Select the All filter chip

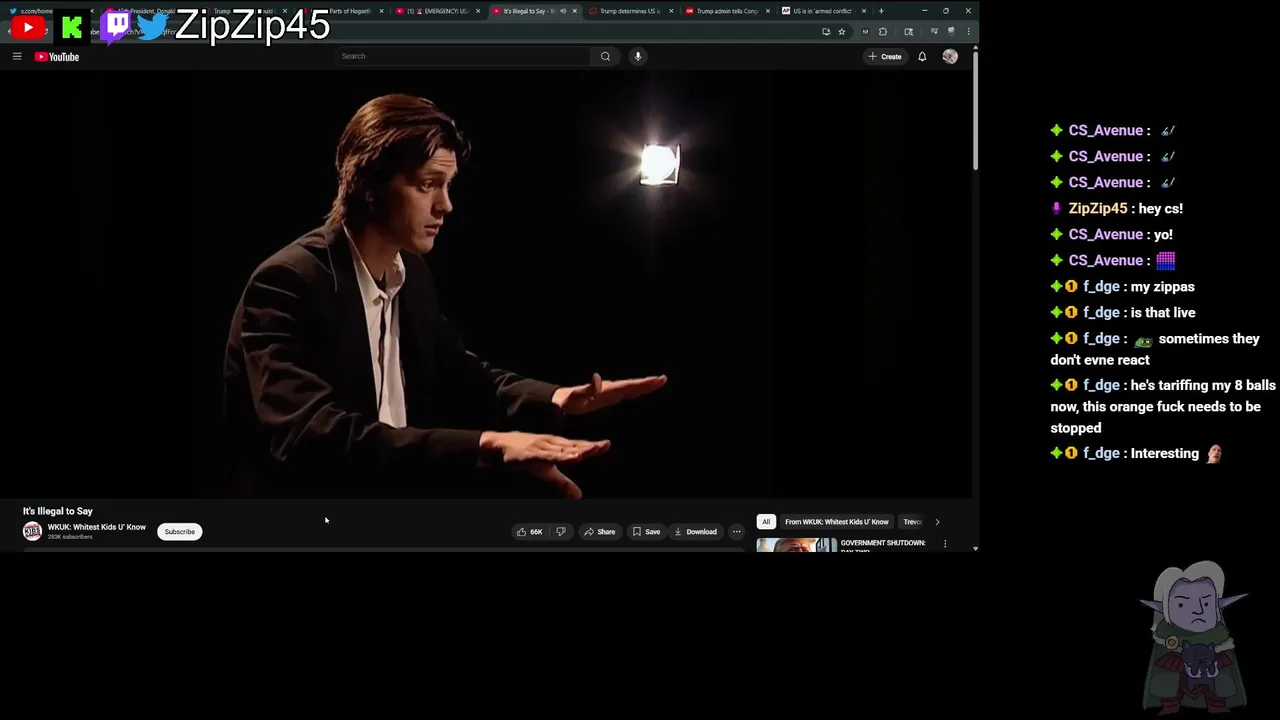coord(766,522)
